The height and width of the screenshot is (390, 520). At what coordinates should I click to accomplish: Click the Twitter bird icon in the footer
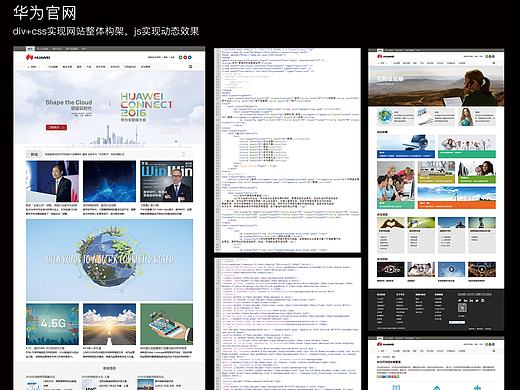point(477,301)
